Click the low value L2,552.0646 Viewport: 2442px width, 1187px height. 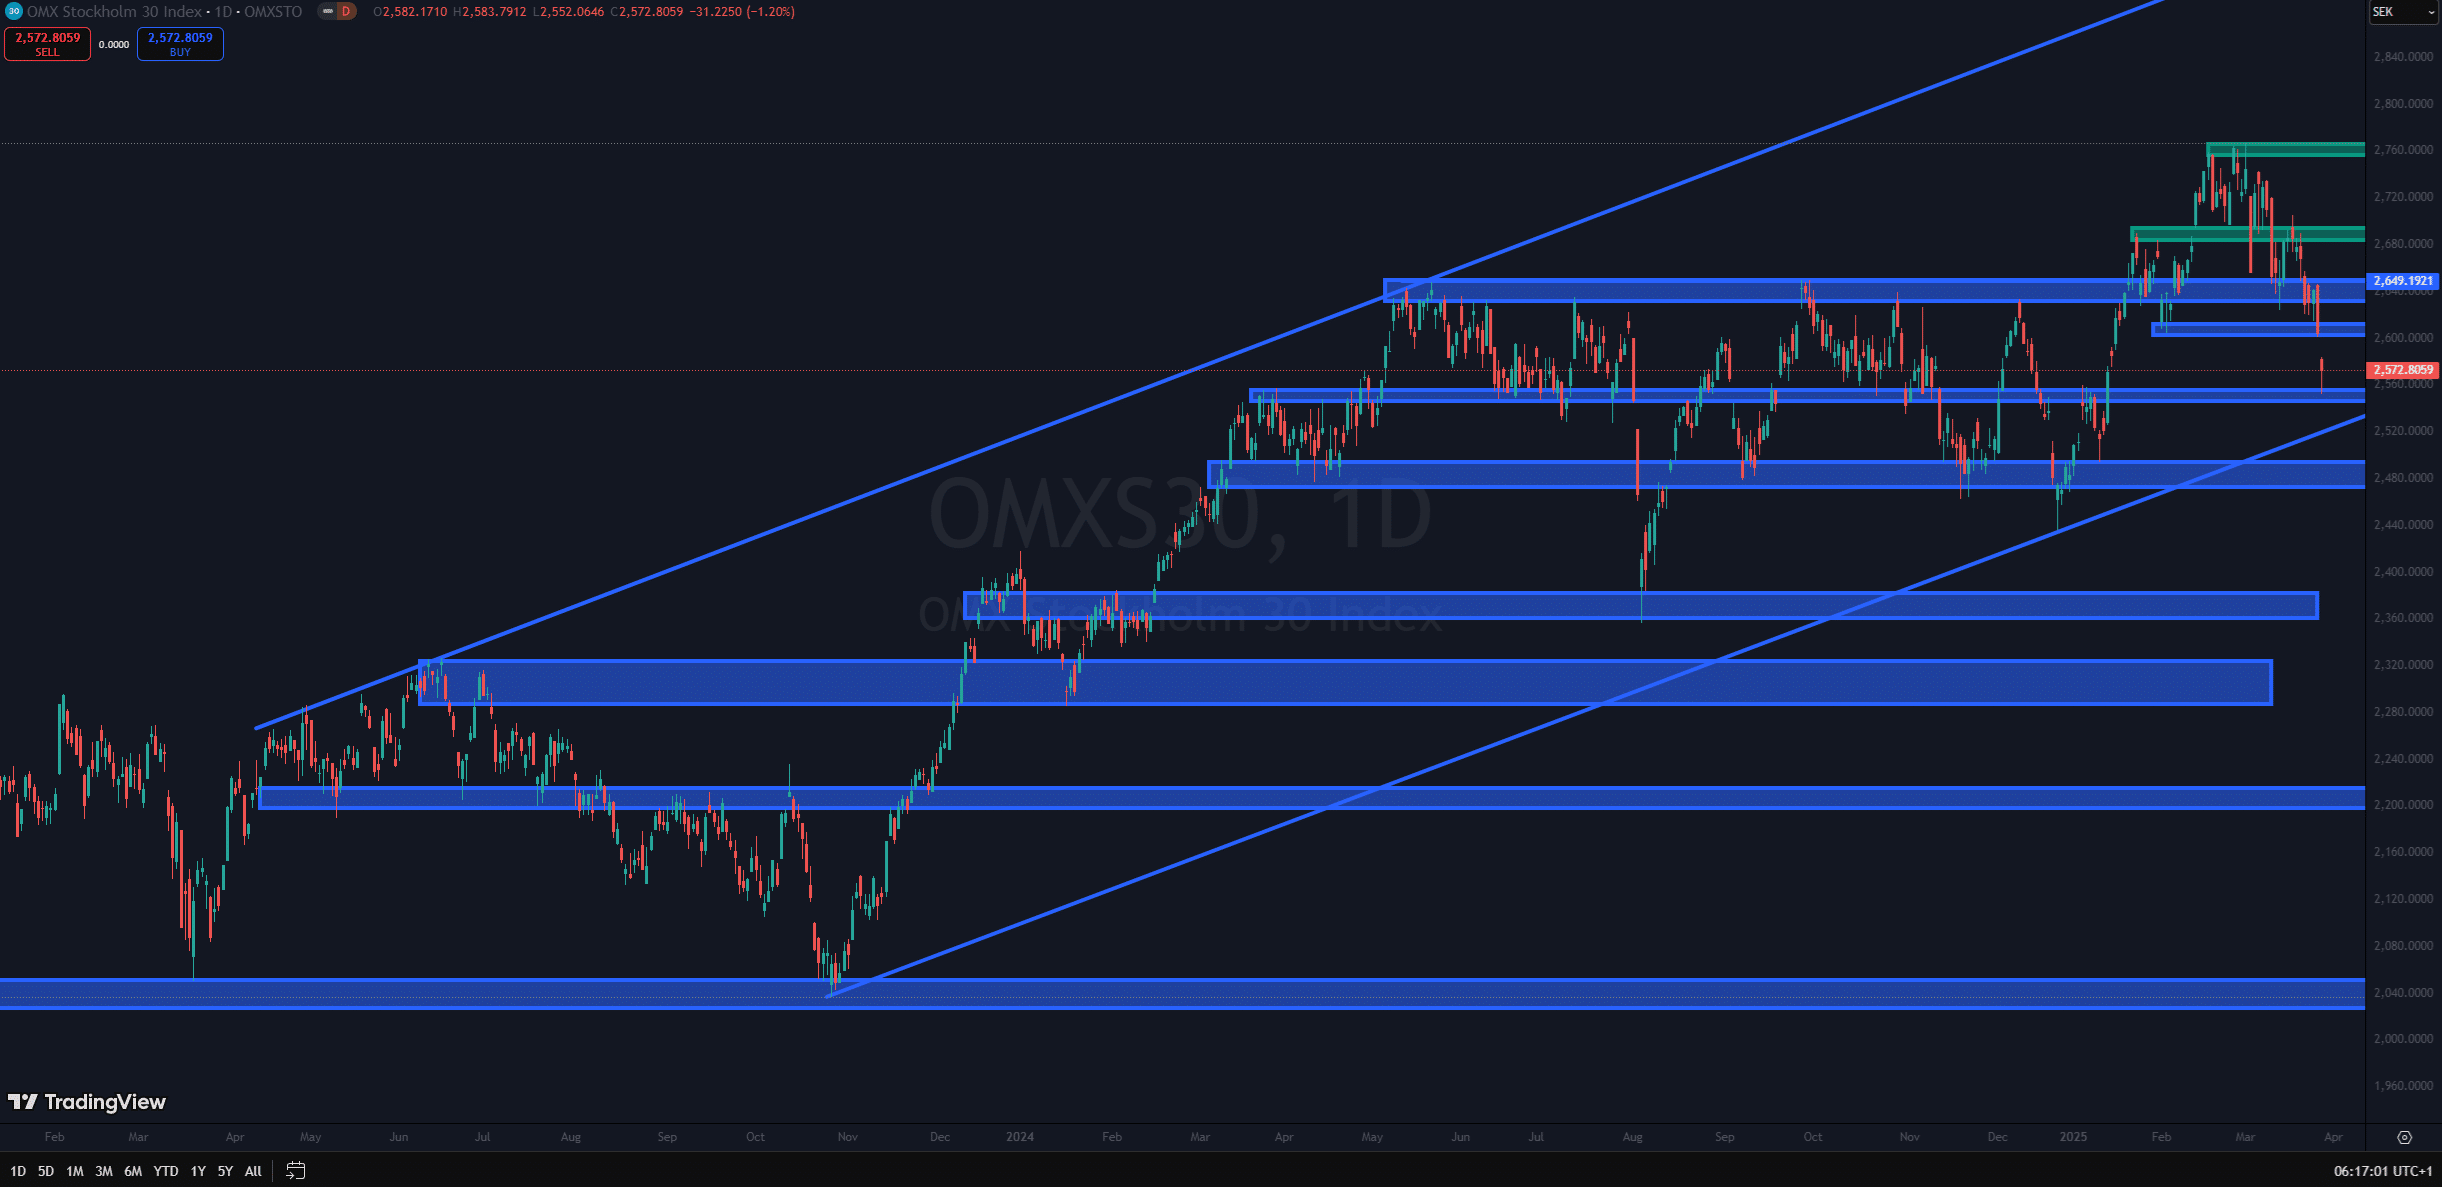pyautogui.click(x=568, y=12)
